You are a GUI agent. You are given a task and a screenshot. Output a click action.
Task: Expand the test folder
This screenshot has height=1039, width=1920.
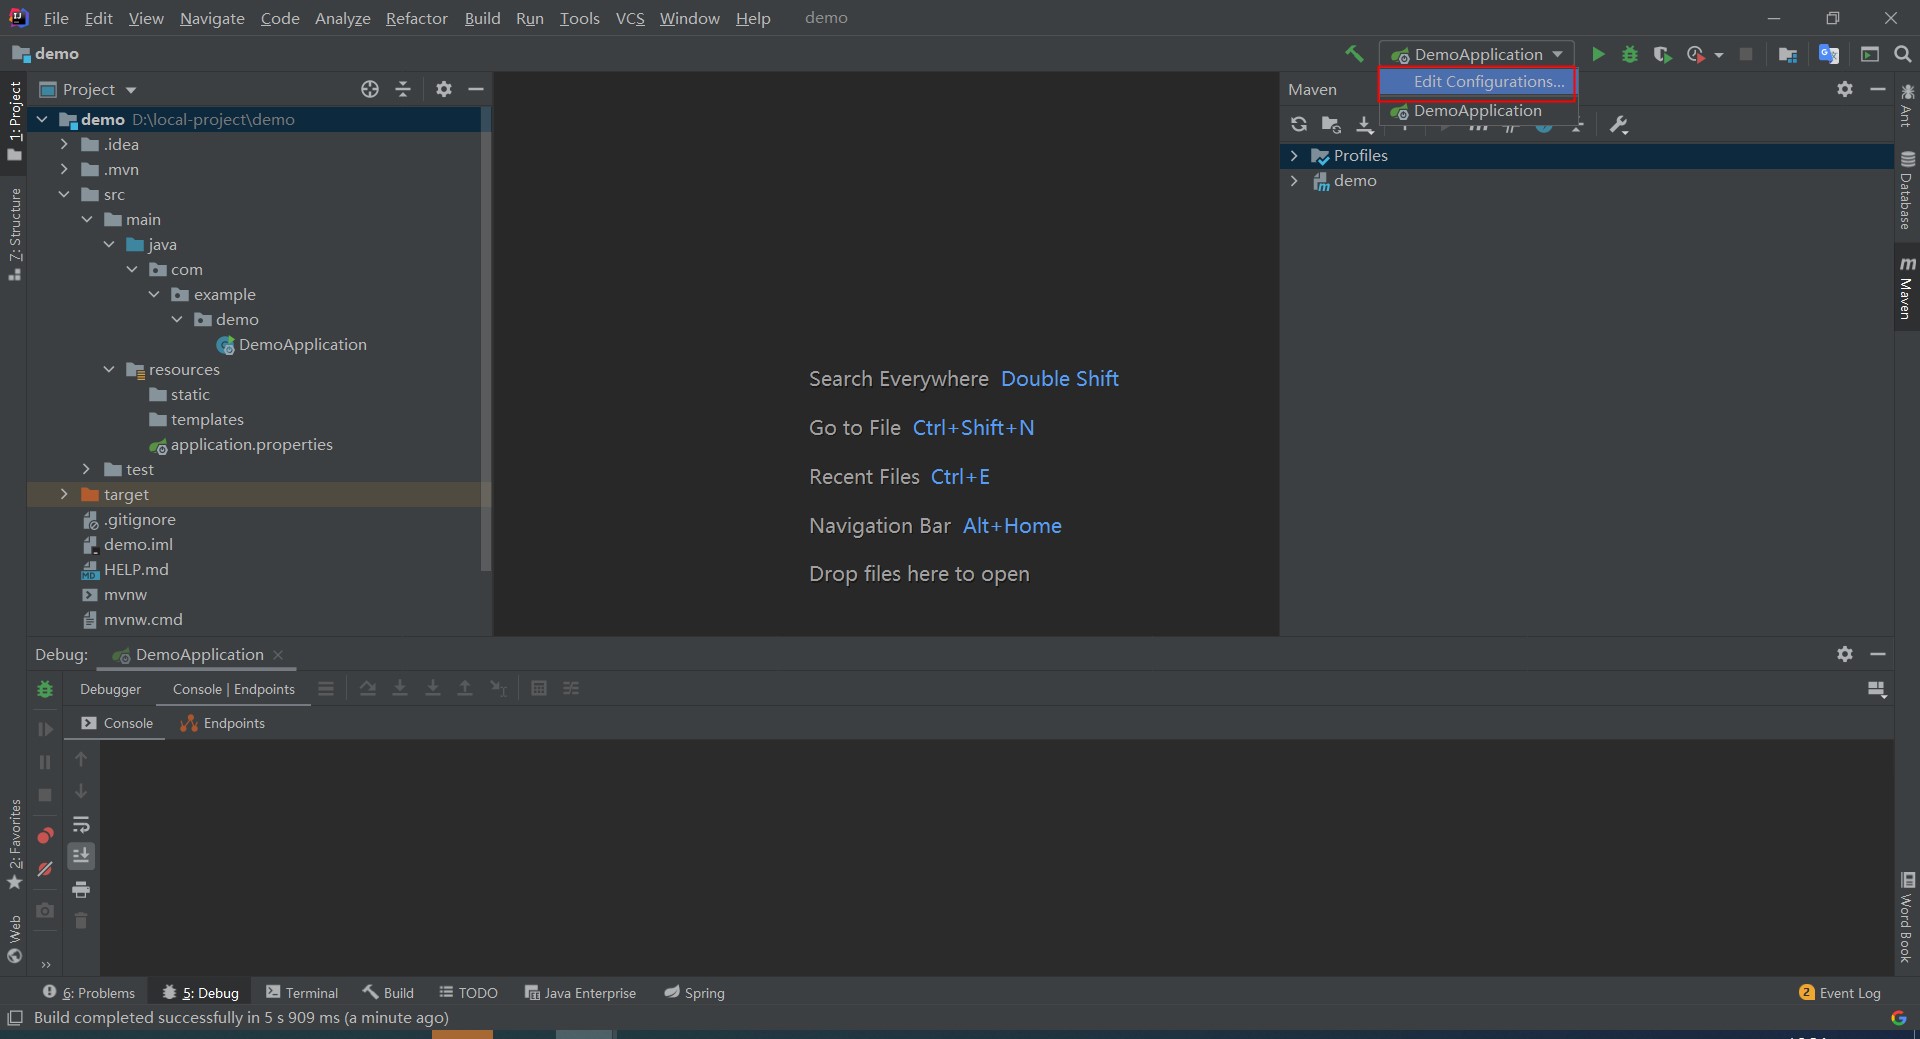86,469
